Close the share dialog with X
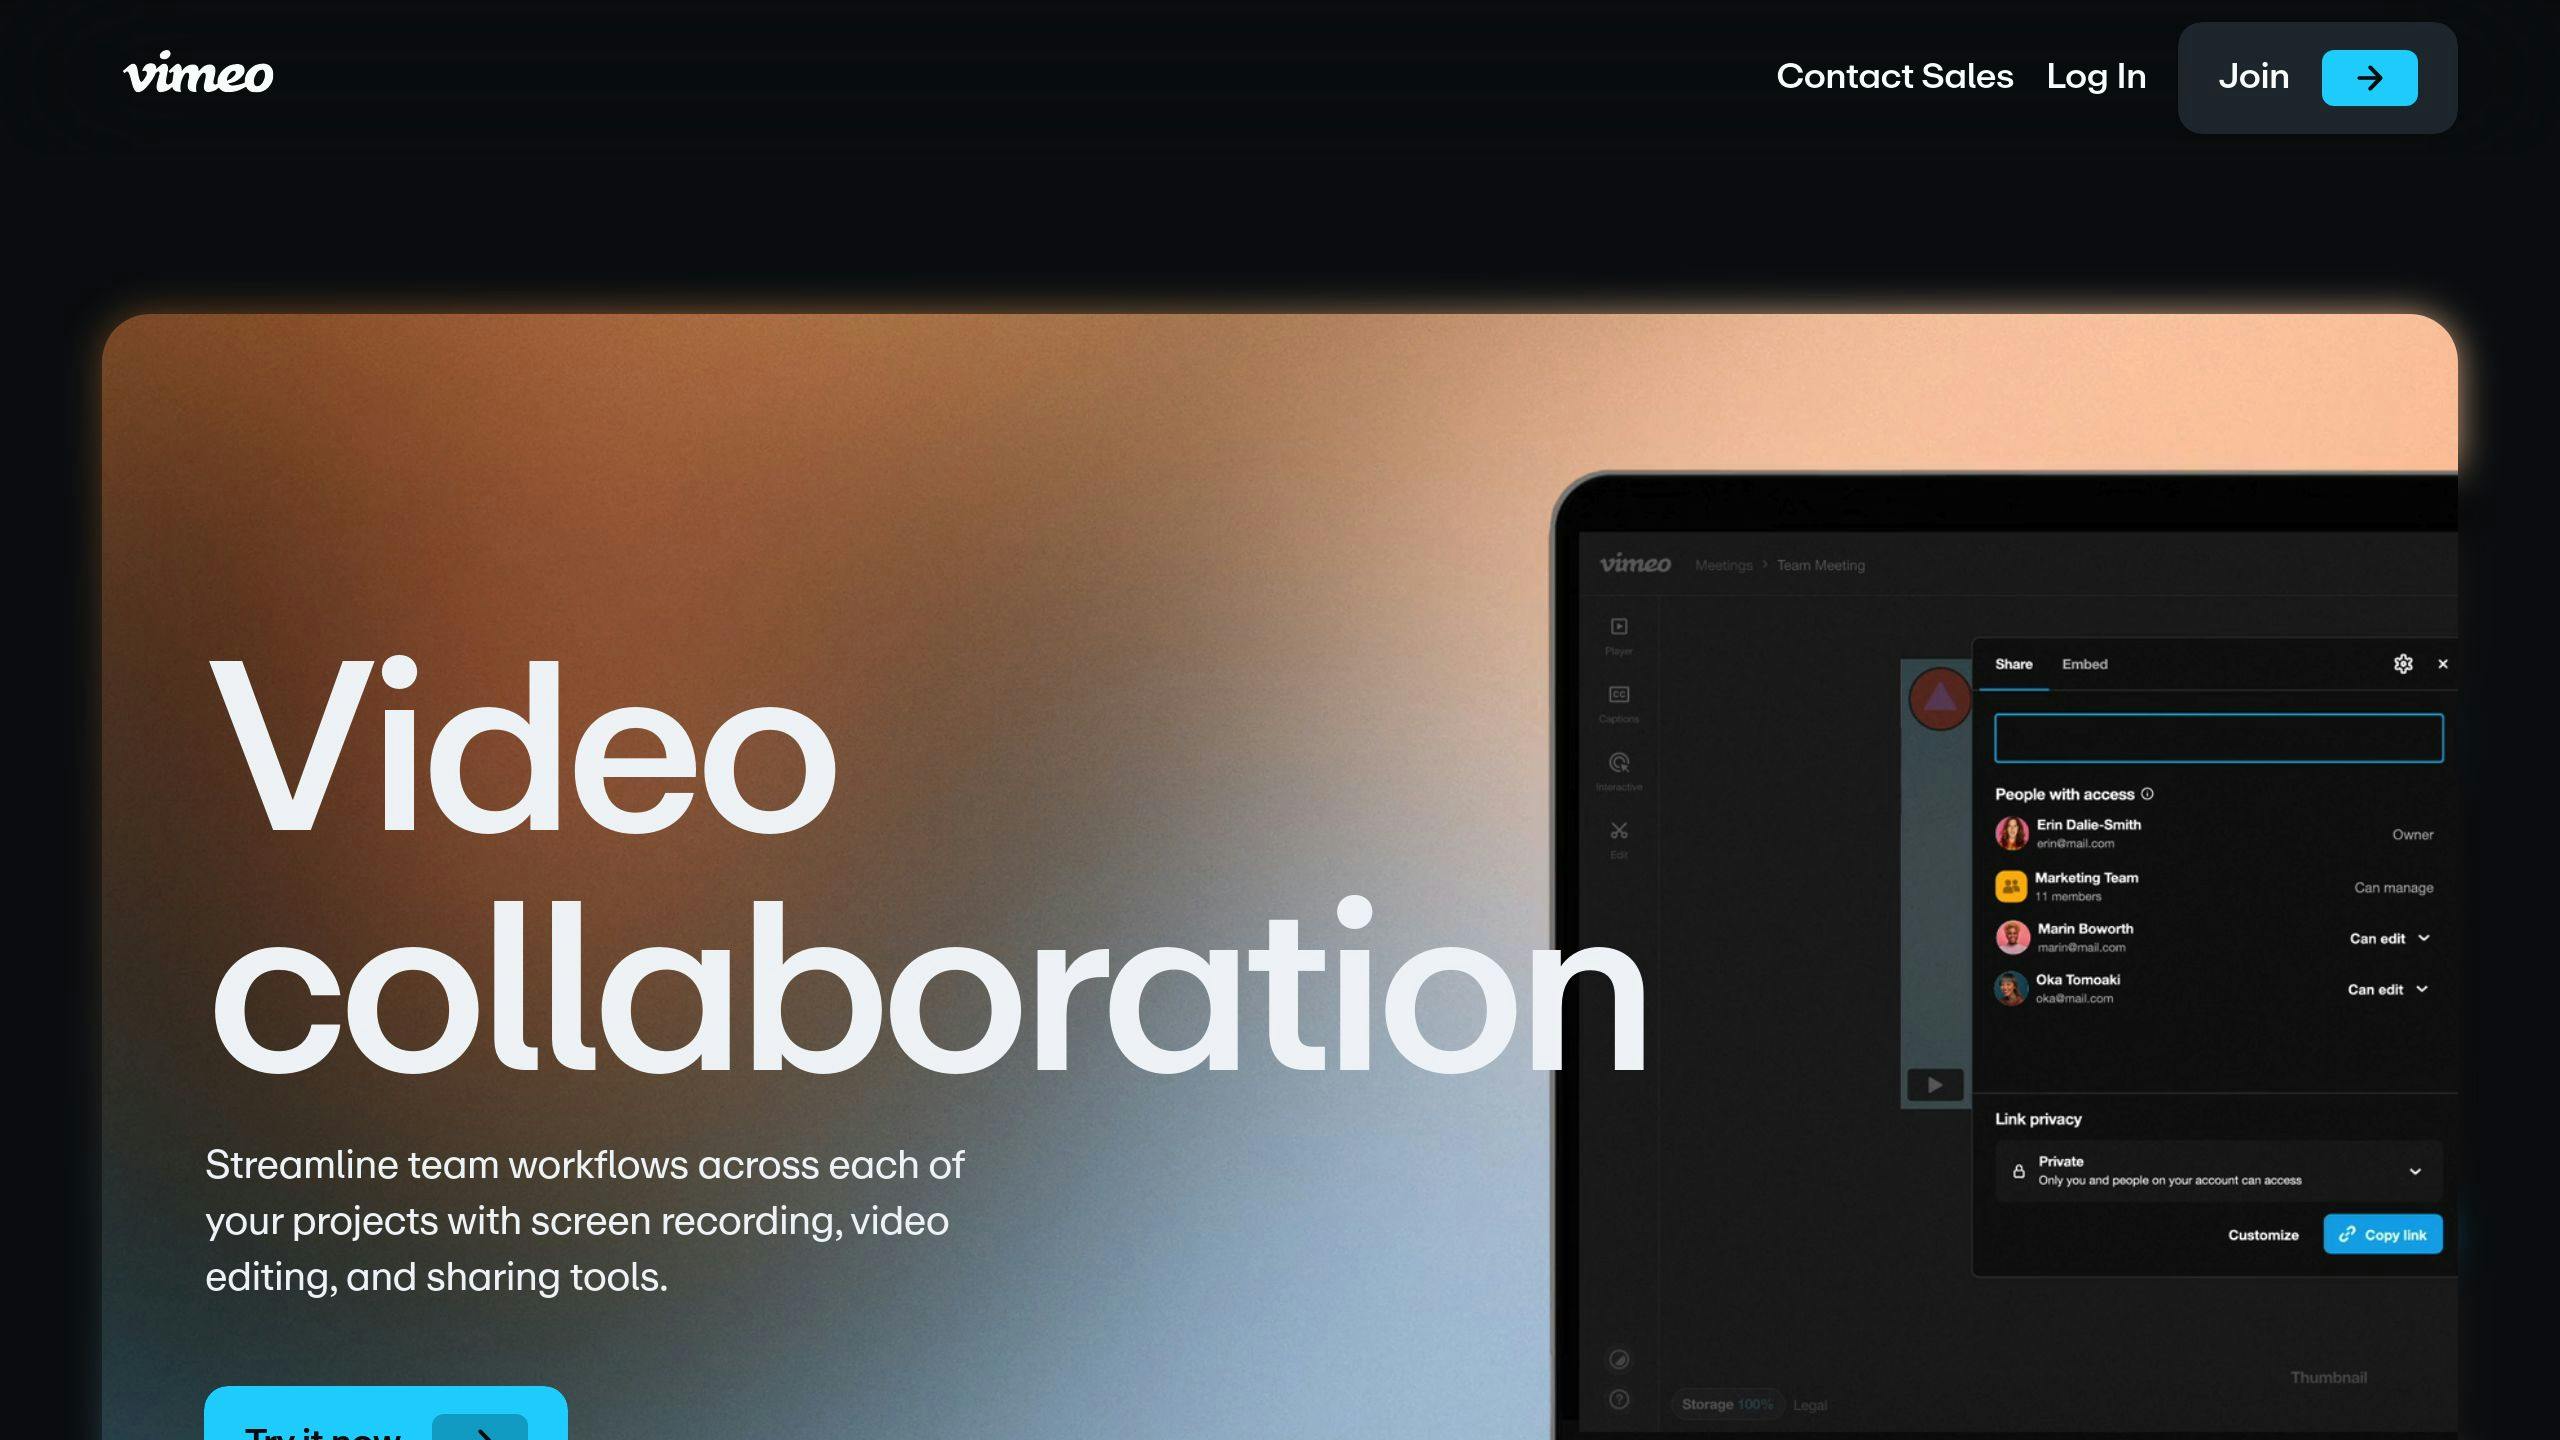Screen dimensions: 2560x1440 [x=2443, y=664]
